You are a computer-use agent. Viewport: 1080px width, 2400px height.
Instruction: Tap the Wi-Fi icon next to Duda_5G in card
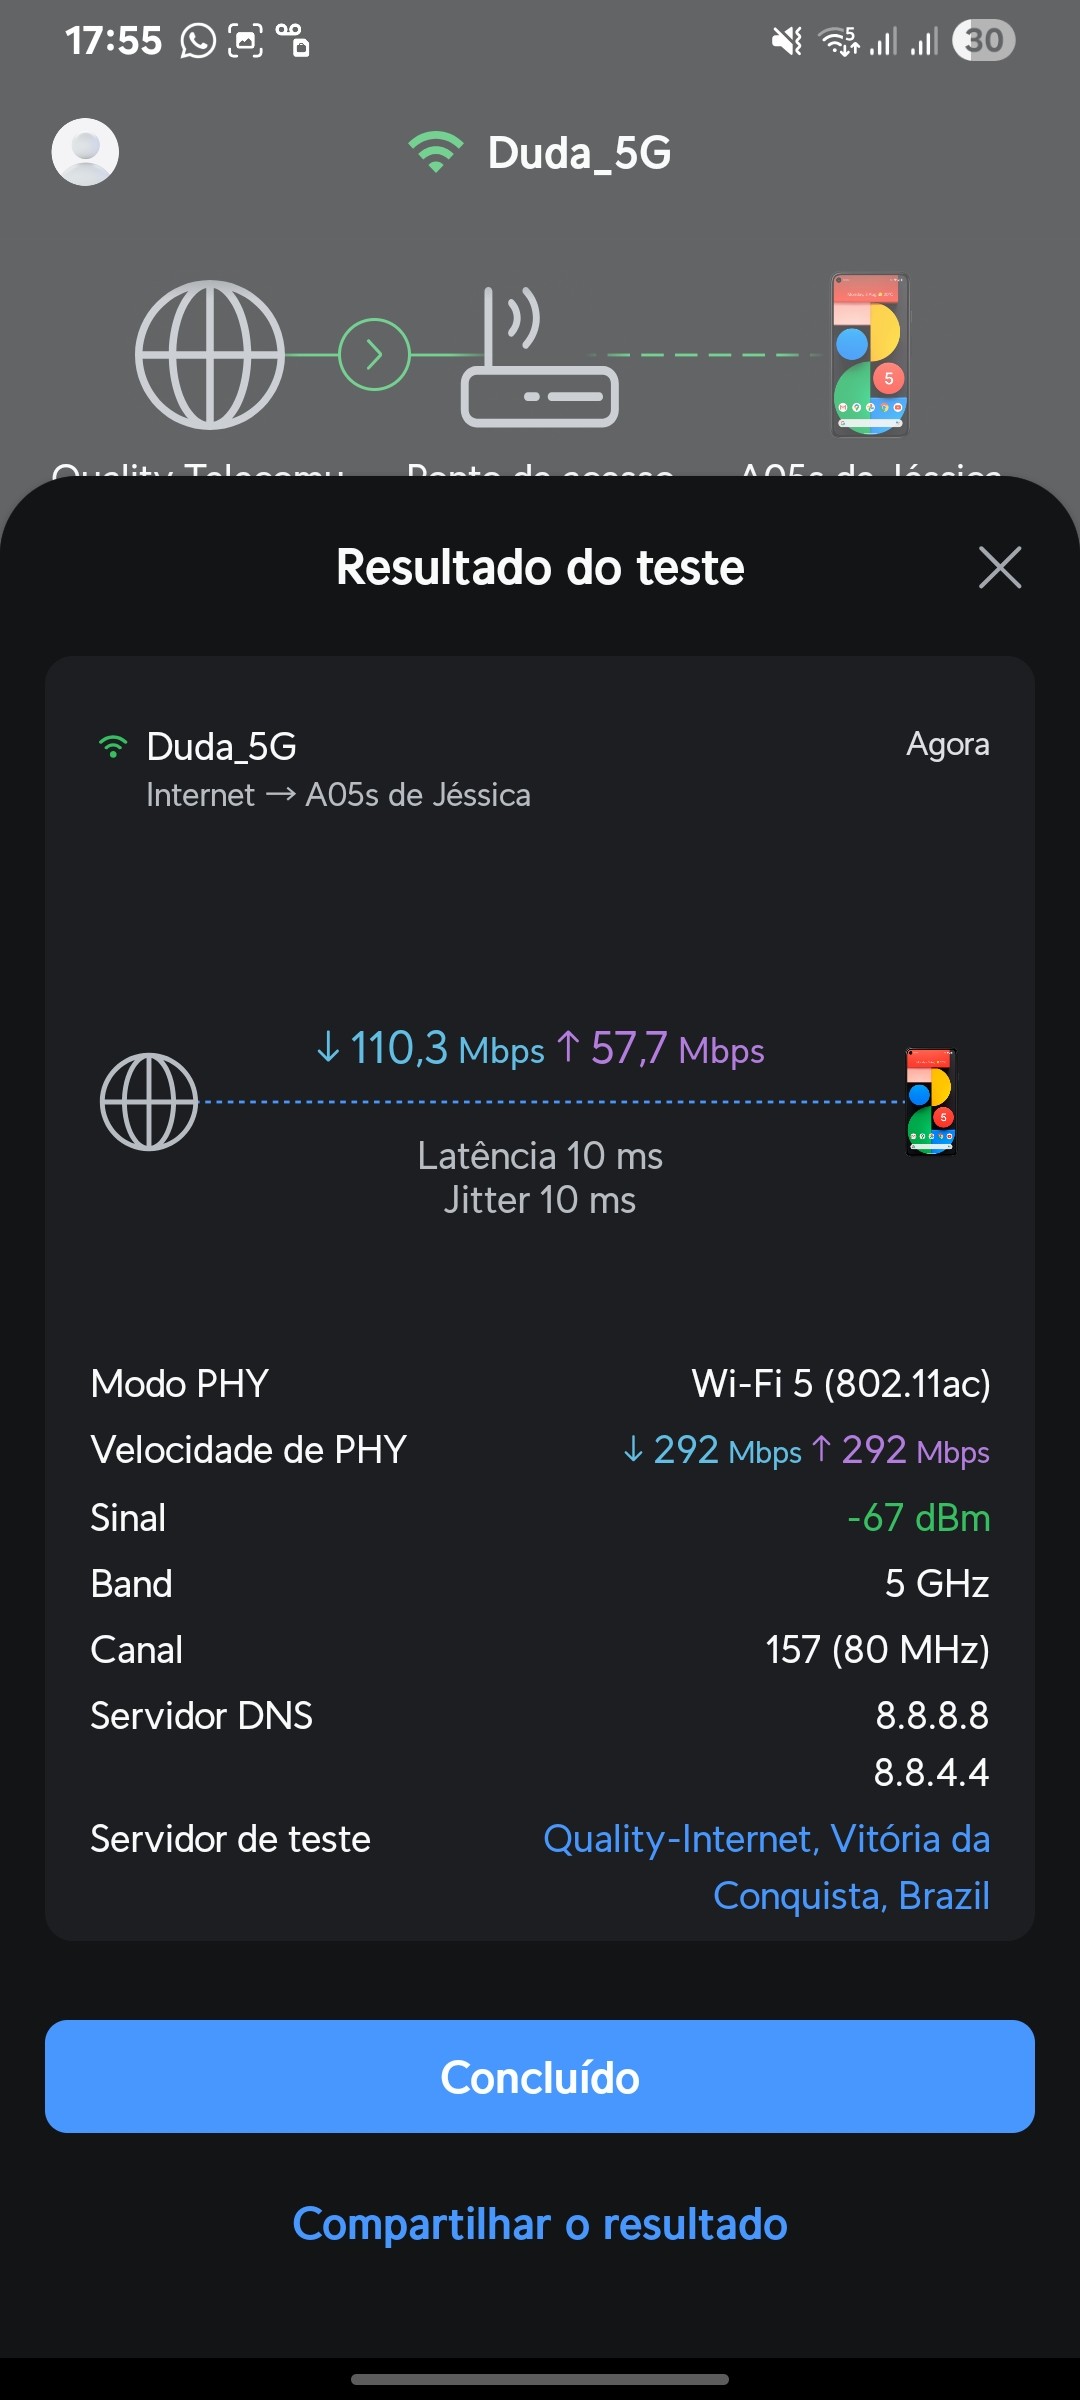click(113, 747)
